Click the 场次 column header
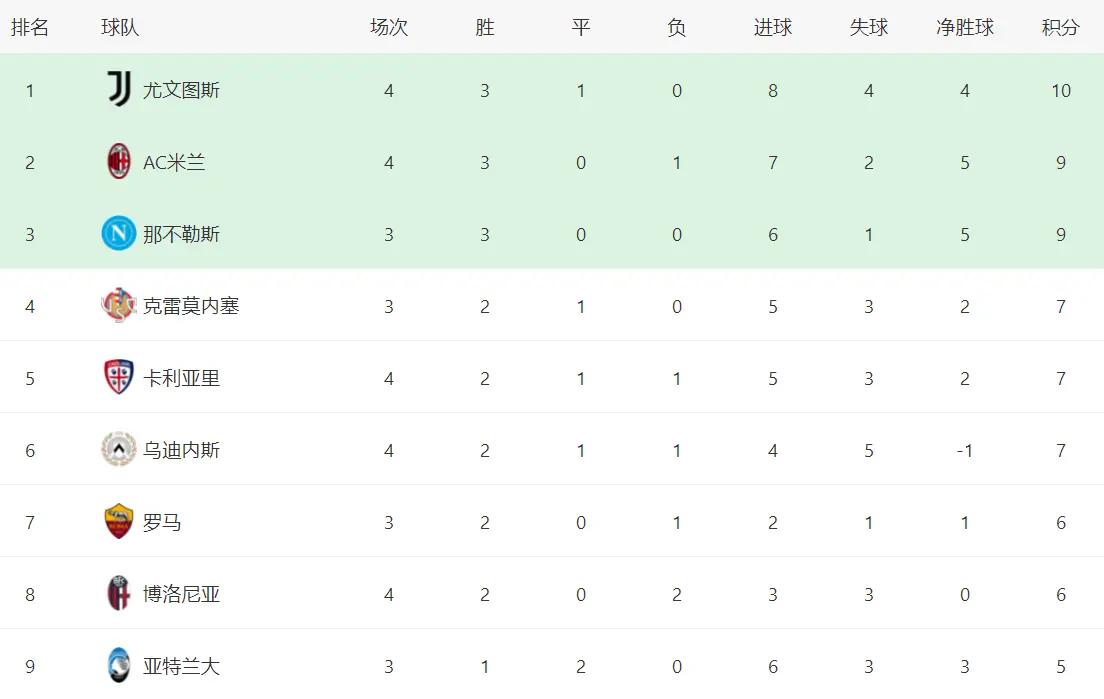This screenshot has width=1104, height=699. coord(389,28)
